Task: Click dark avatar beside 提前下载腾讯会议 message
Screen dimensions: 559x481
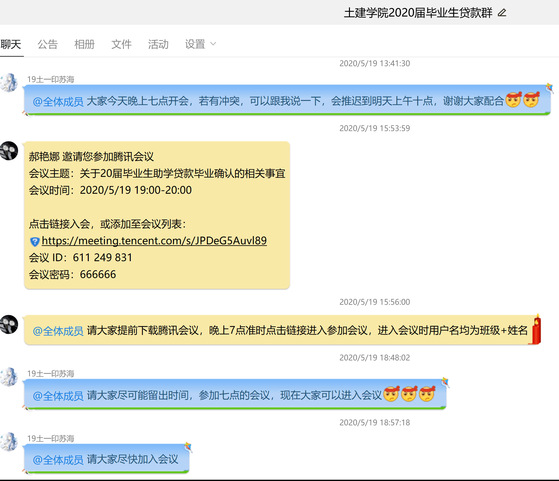Action: click(9, 324)
